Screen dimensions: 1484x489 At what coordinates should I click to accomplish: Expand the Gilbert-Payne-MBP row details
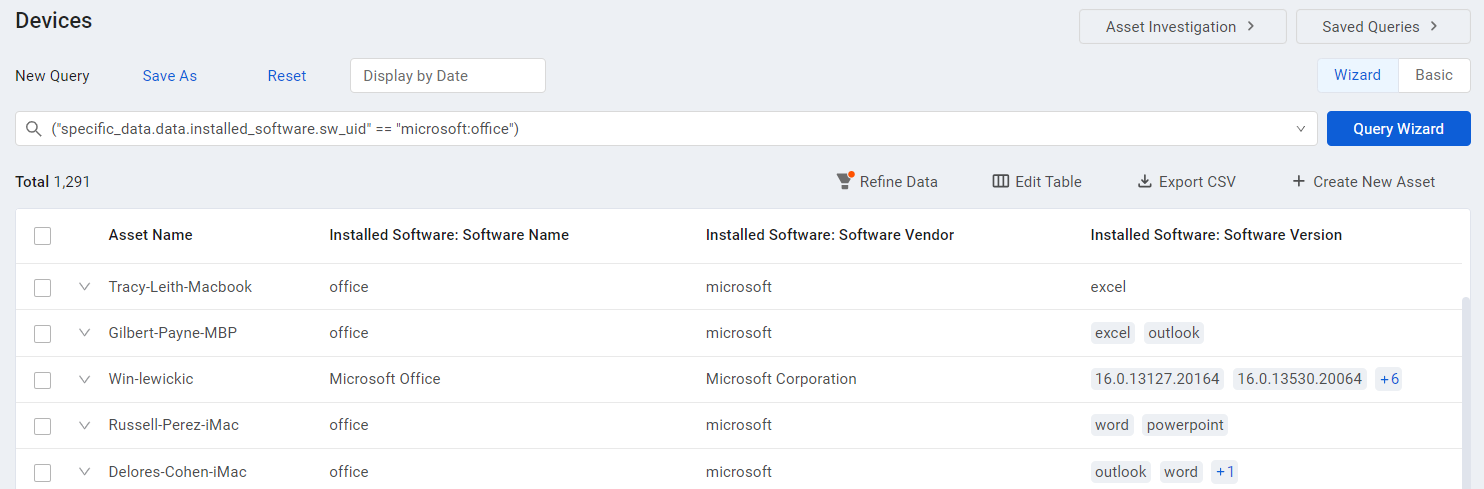point(84,333)
